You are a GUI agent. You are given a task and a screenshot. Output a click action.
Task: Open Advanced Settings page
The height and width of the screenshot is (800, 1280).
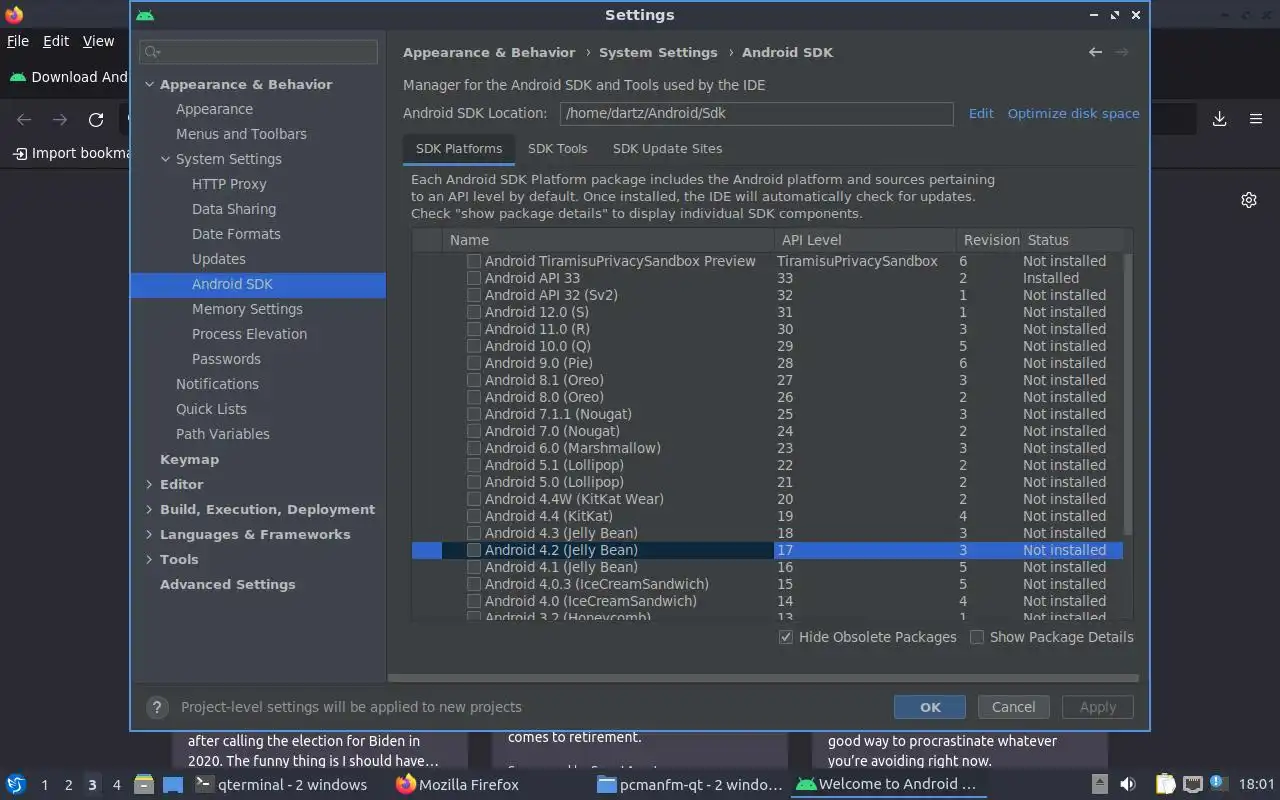(x=227, y=584)
